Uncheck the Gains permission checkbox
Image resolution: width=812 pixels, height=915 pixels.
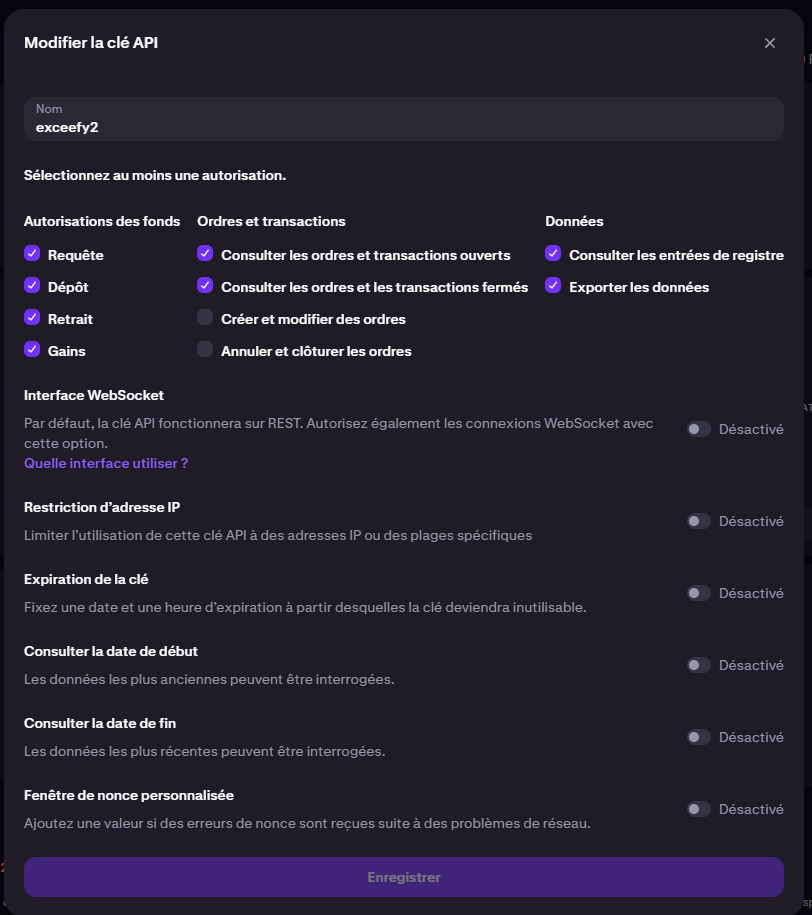coord(32,350)
